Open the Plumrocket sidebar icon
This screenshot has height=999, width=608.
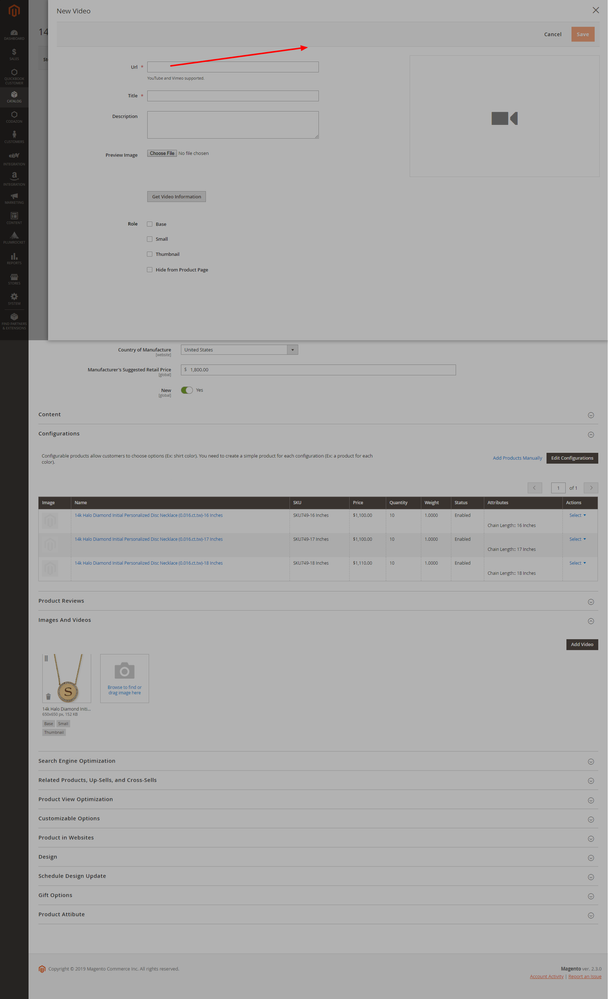[x=14, y=238]
